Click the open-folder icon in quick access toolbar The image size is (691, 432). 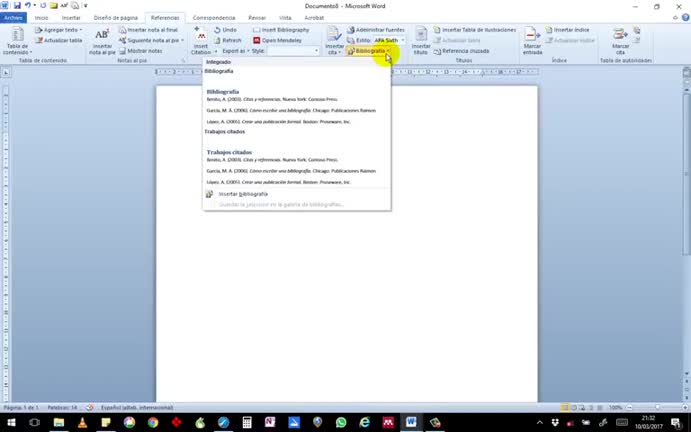pos(53,6)
